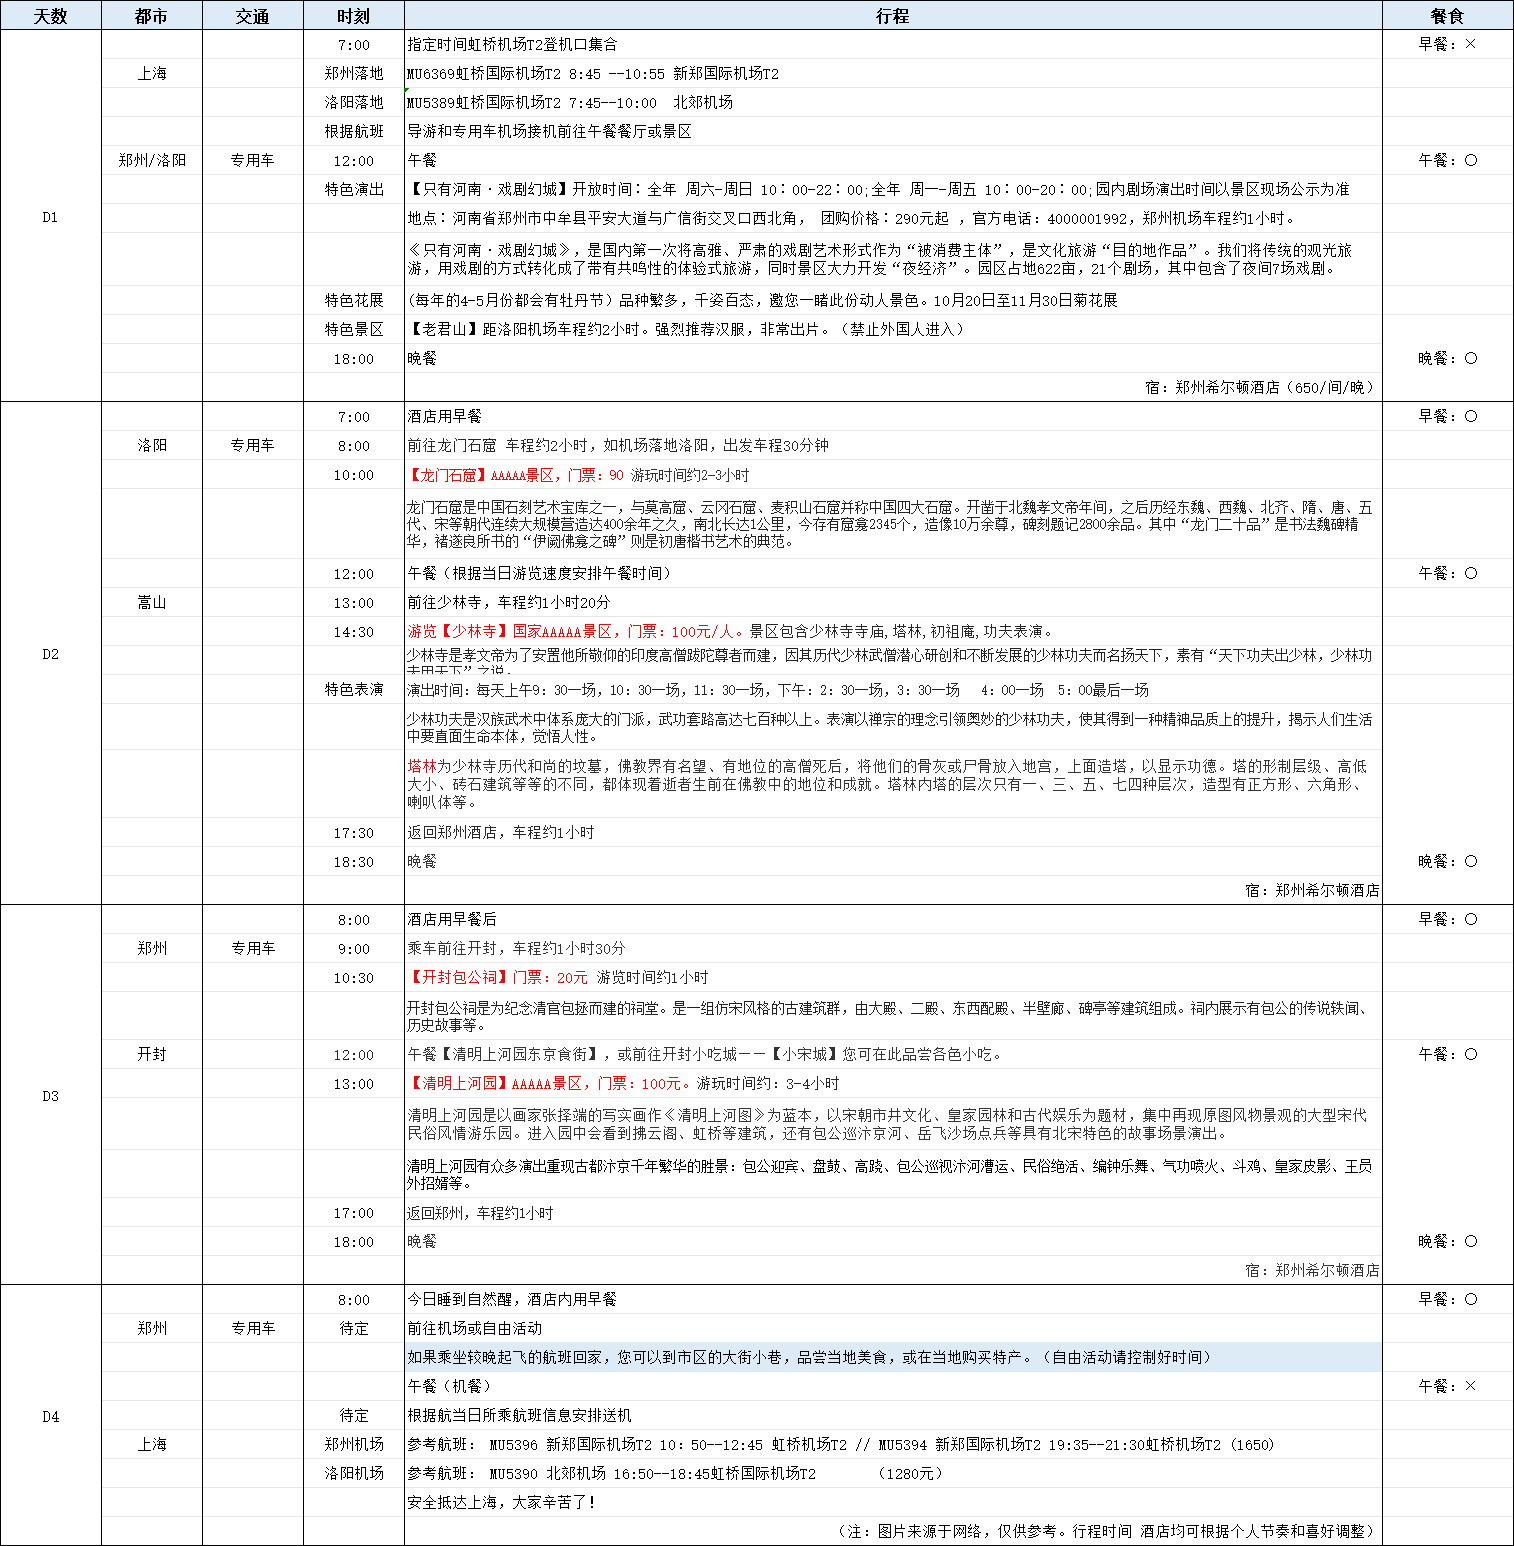Click the 安全抵达上海 closing cell

501,1502
